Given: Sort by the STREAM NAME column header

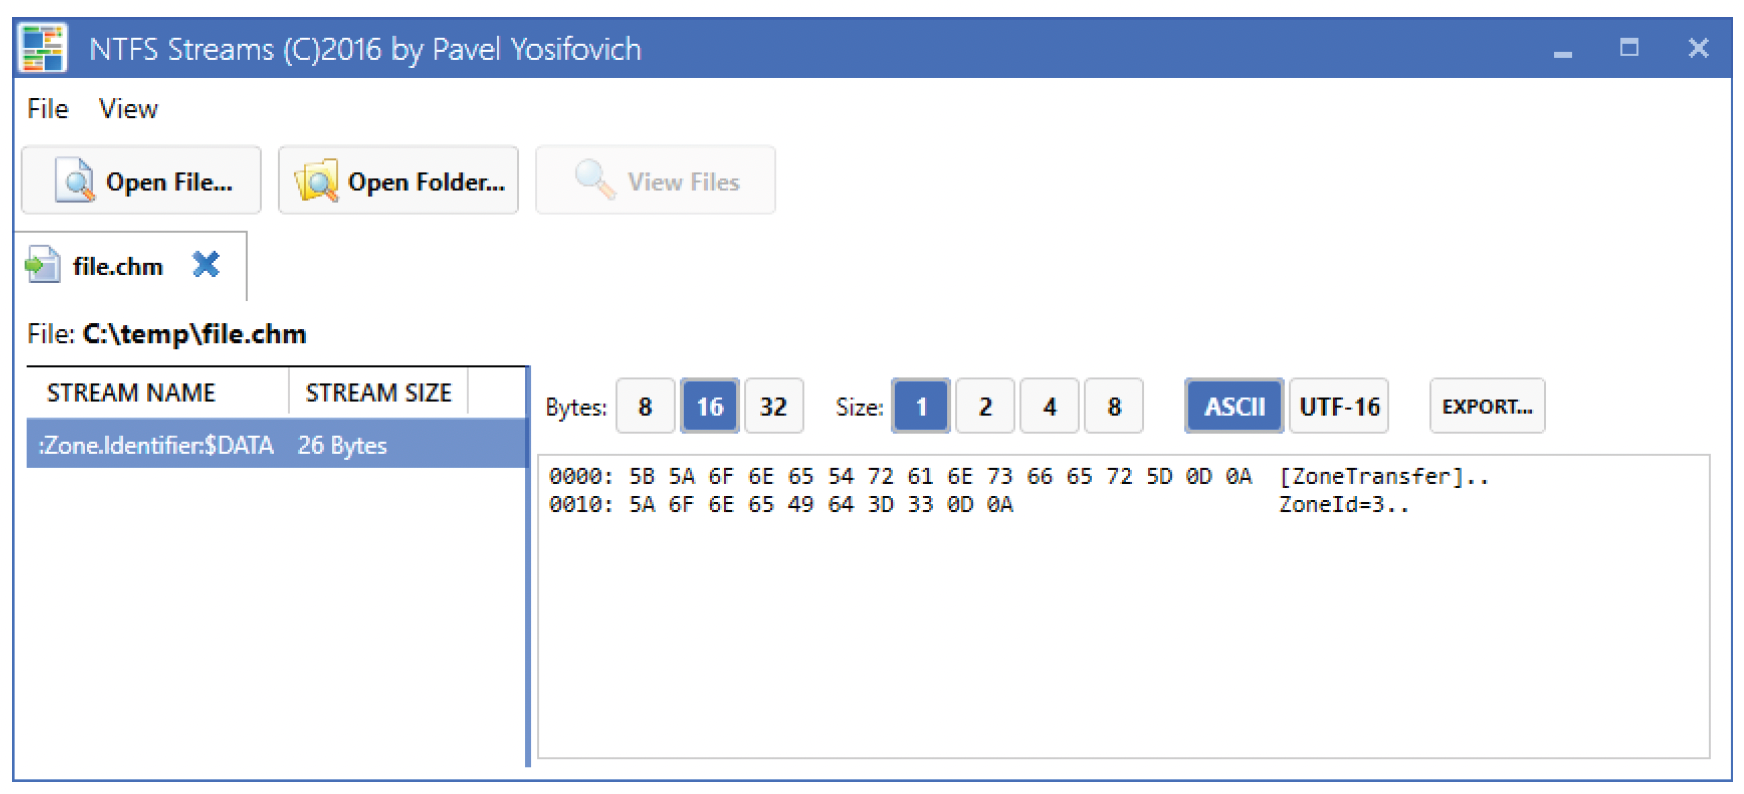Looking at the screenshot, I should pyautogui.click(x=131, y=392).
